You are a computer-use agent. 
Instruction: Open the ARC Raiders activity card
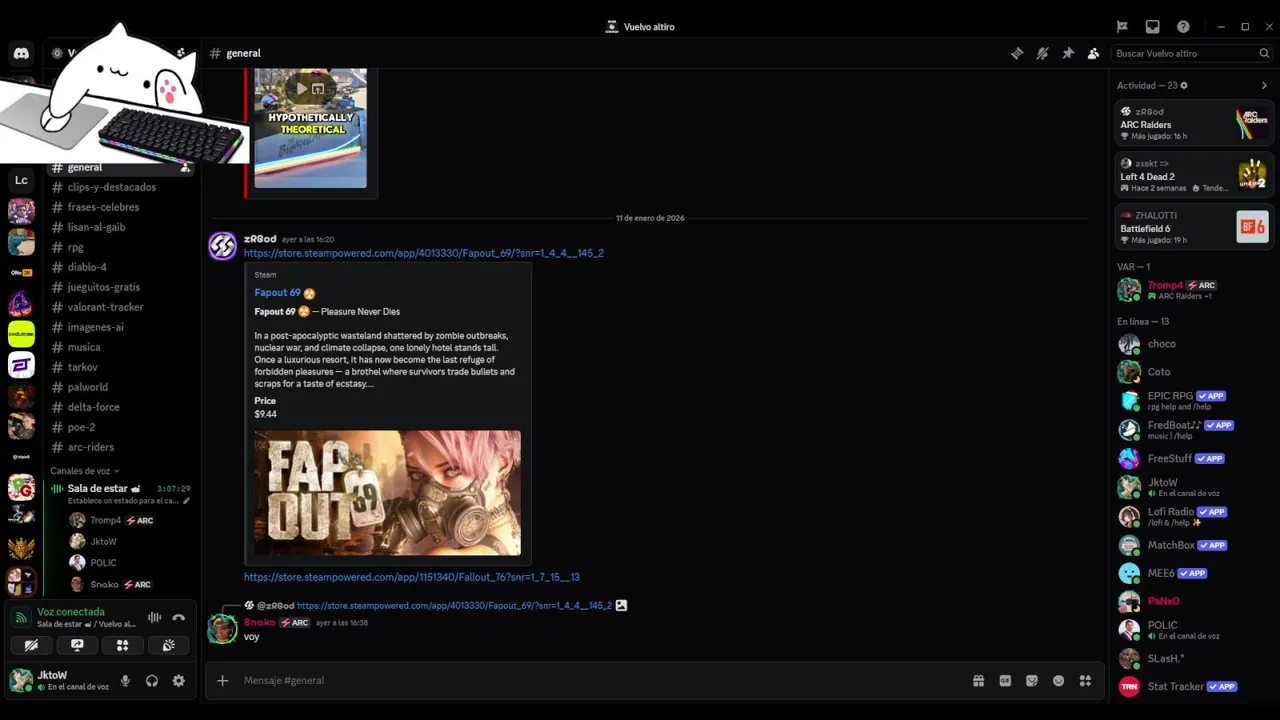(1193, 124)
